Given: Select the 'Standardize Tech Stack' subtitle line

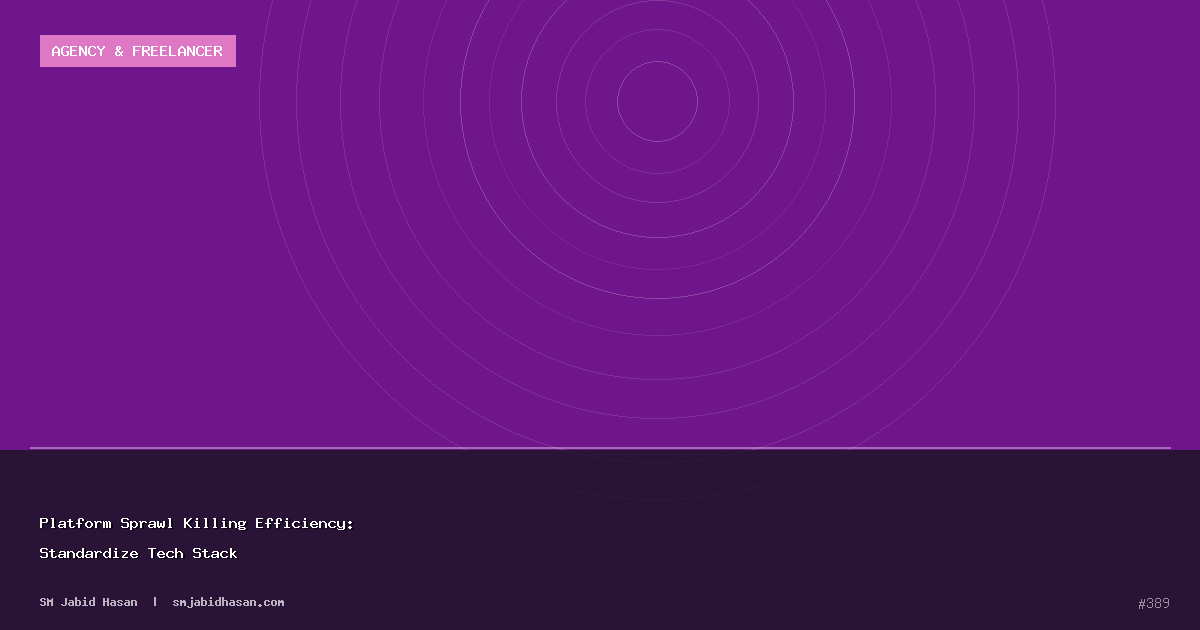Looking at the screenshot, I should (138, 553).
